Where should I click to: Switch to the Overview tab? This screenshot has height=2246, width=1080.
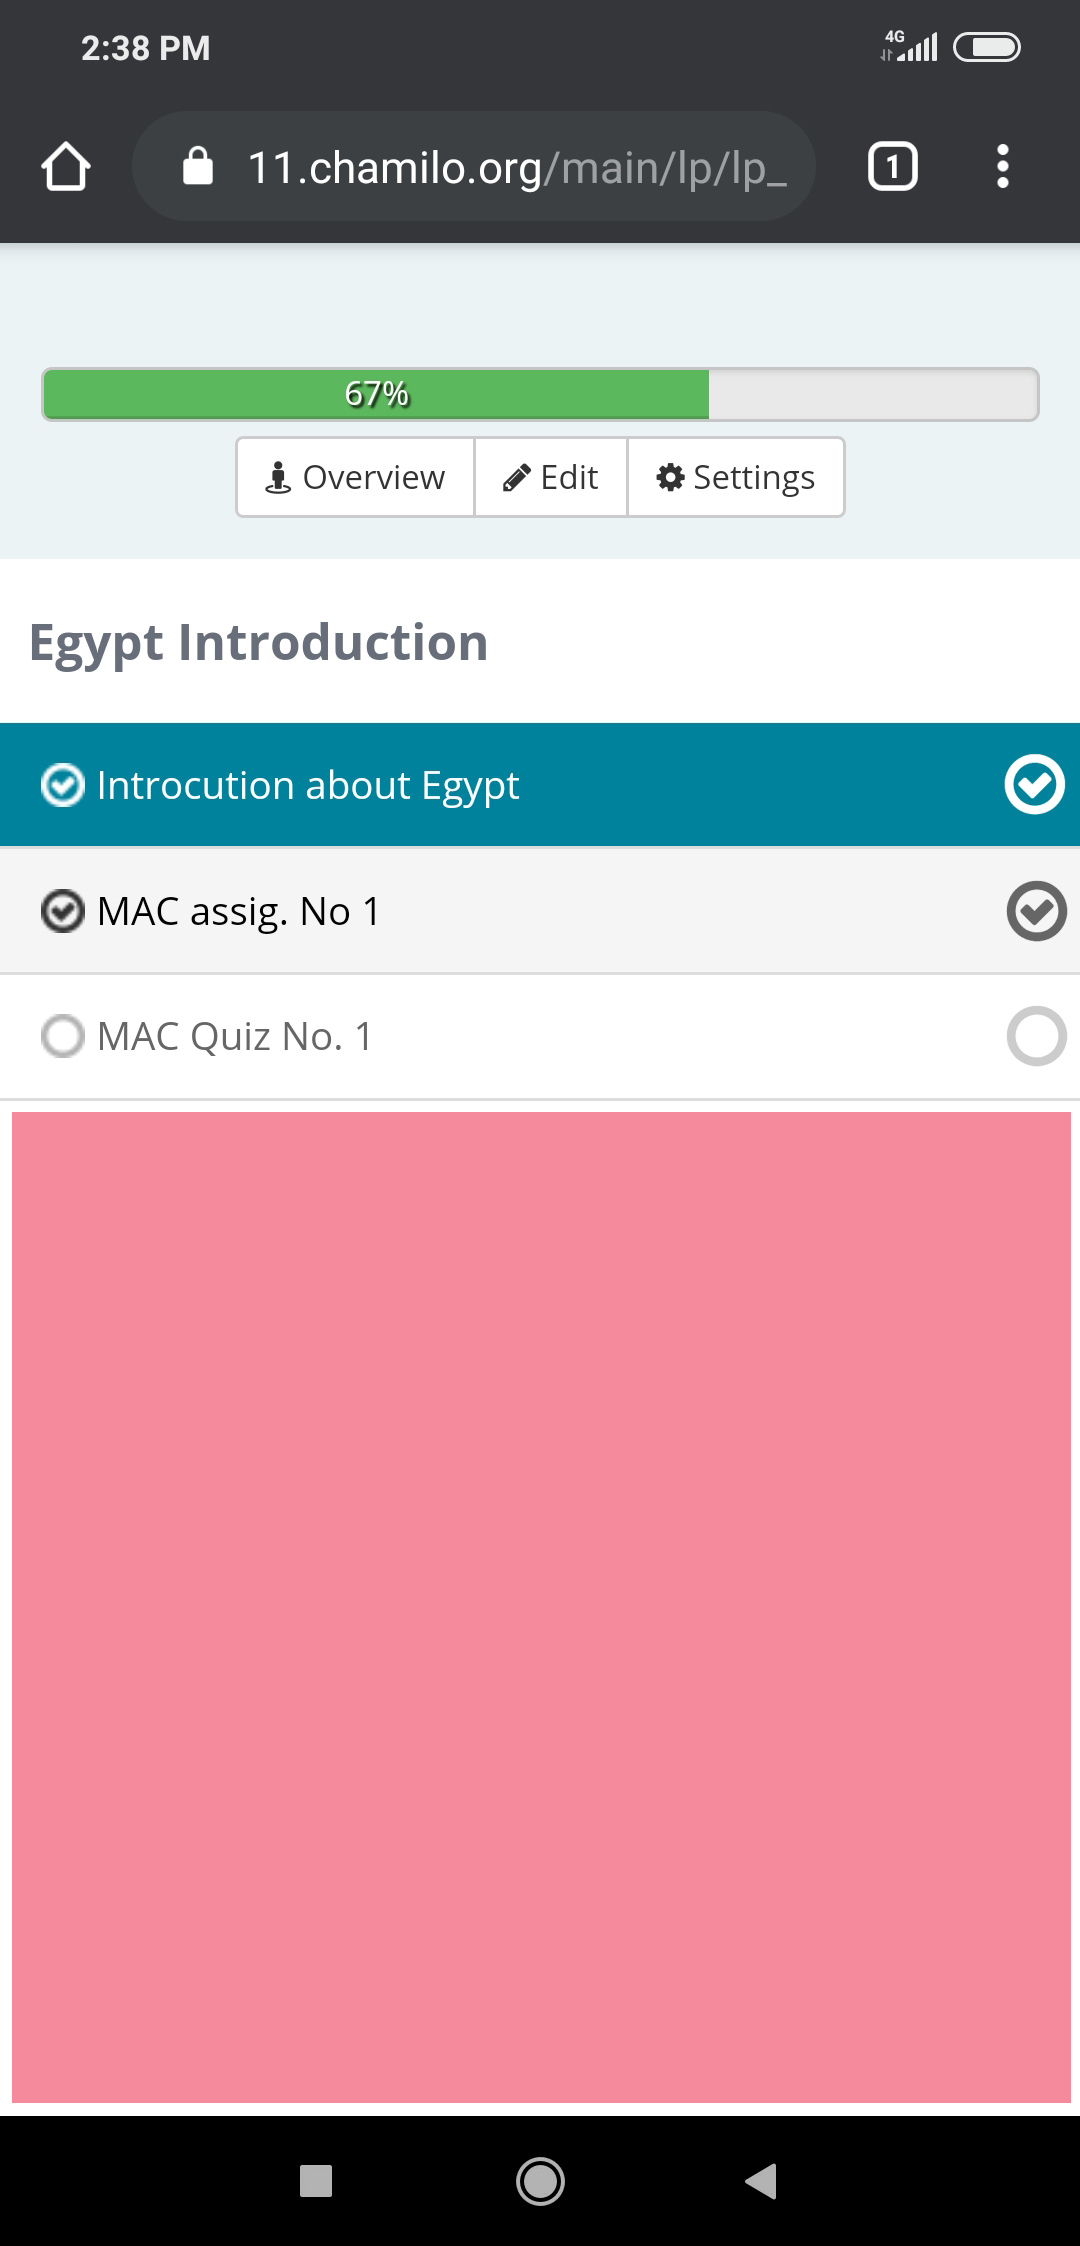pos(354,477)
